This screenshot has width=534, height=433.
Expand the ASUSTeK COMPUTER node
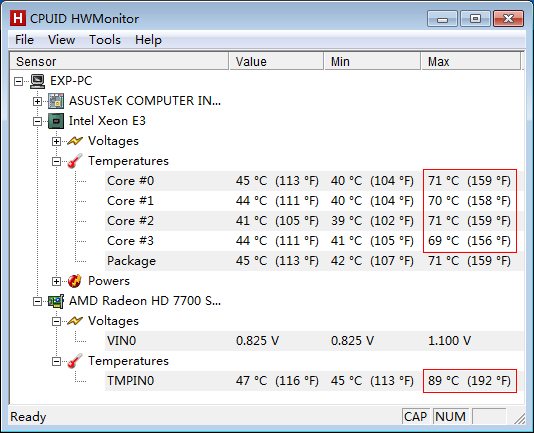click(37, 101)
